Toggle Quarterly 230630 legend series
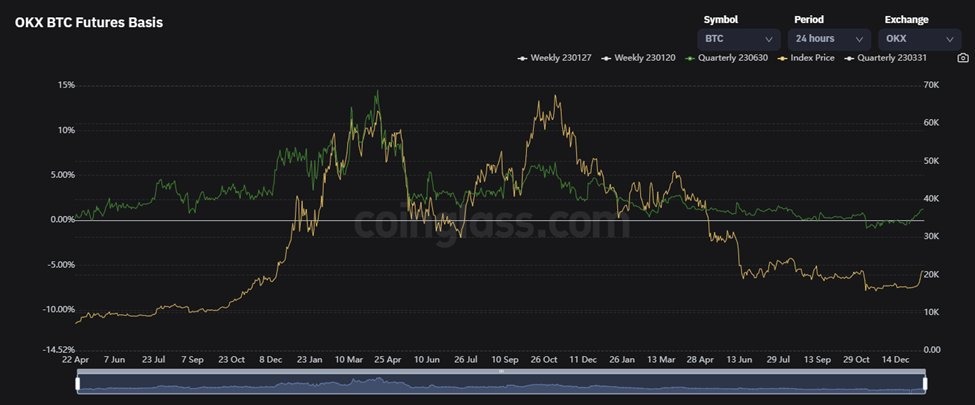This screenshot has width=975, height=405. pyautogui.click(x=726, y=58)
